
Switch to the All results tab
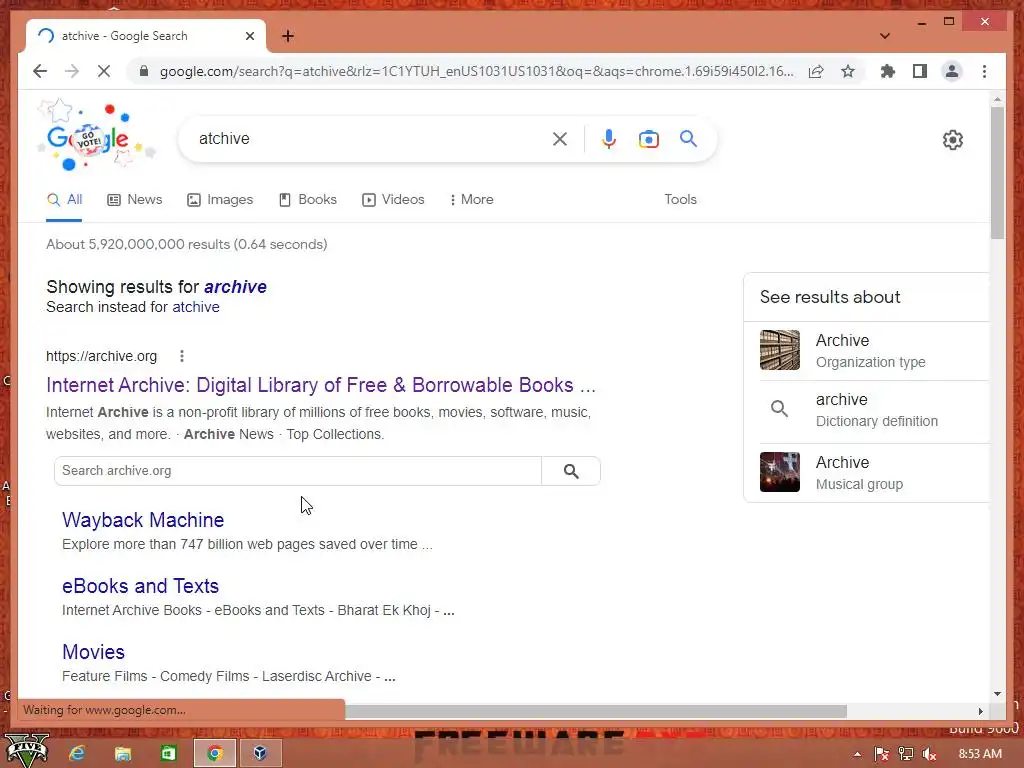(x=64, y=200)
